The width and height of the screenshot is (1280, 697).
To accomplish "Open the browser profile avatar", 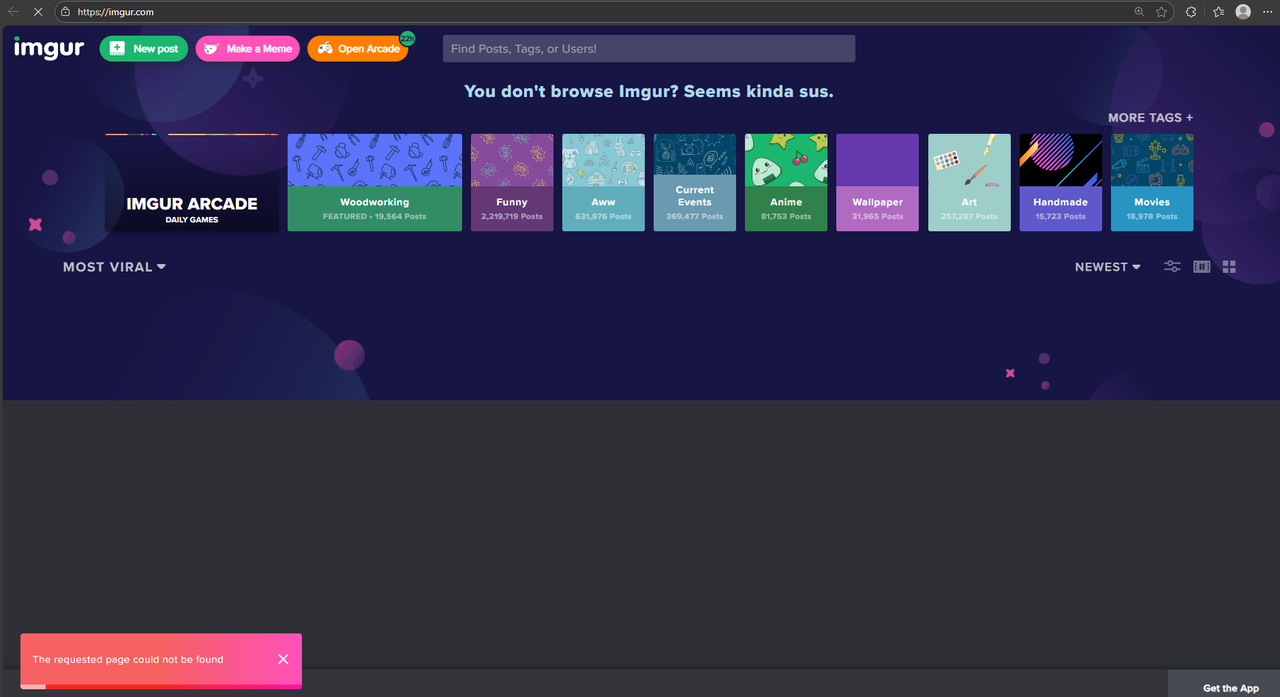I will click(x=1243, y=12).
